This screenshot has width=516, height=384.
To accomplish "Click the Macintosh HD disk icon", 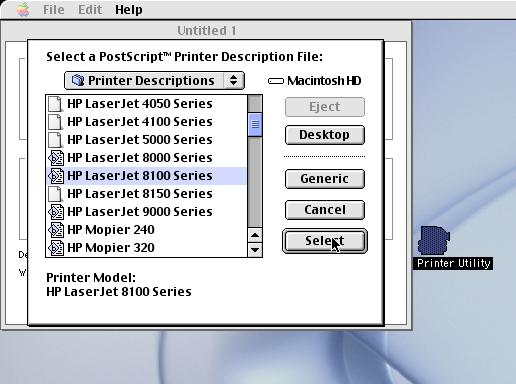I will pos(276,81).
